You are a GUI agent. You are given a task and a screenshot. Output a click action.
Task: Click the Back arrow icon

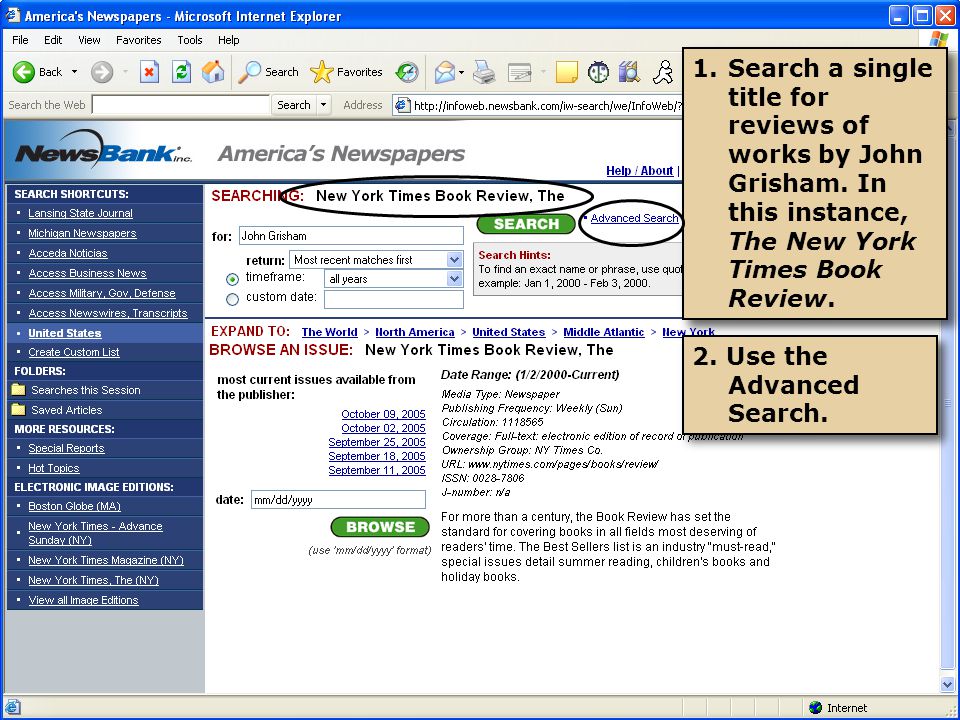coord(24,72)
